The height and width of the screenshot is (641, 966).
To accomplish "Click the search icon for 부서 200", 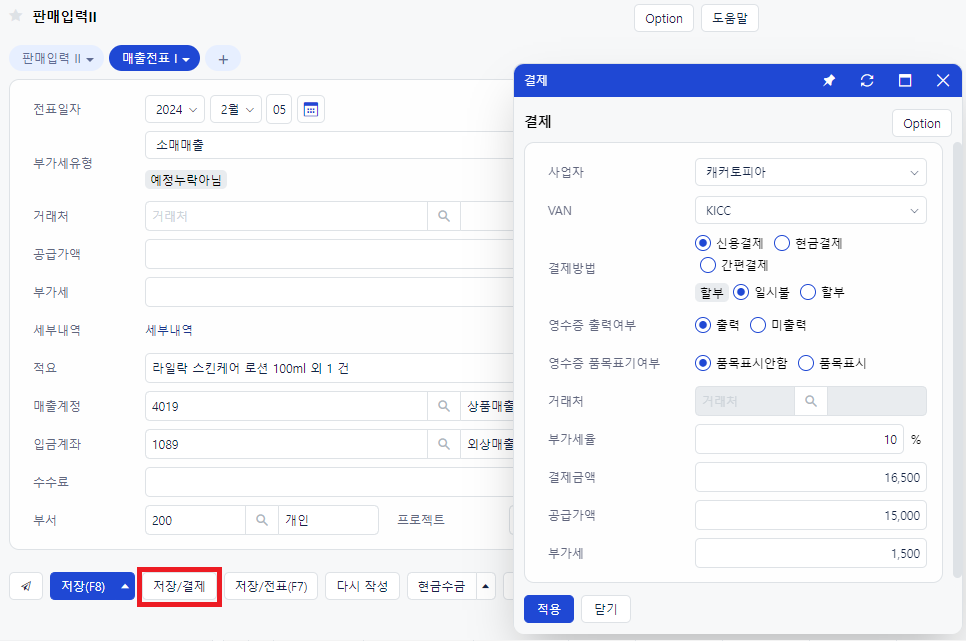I will (262, 520).
